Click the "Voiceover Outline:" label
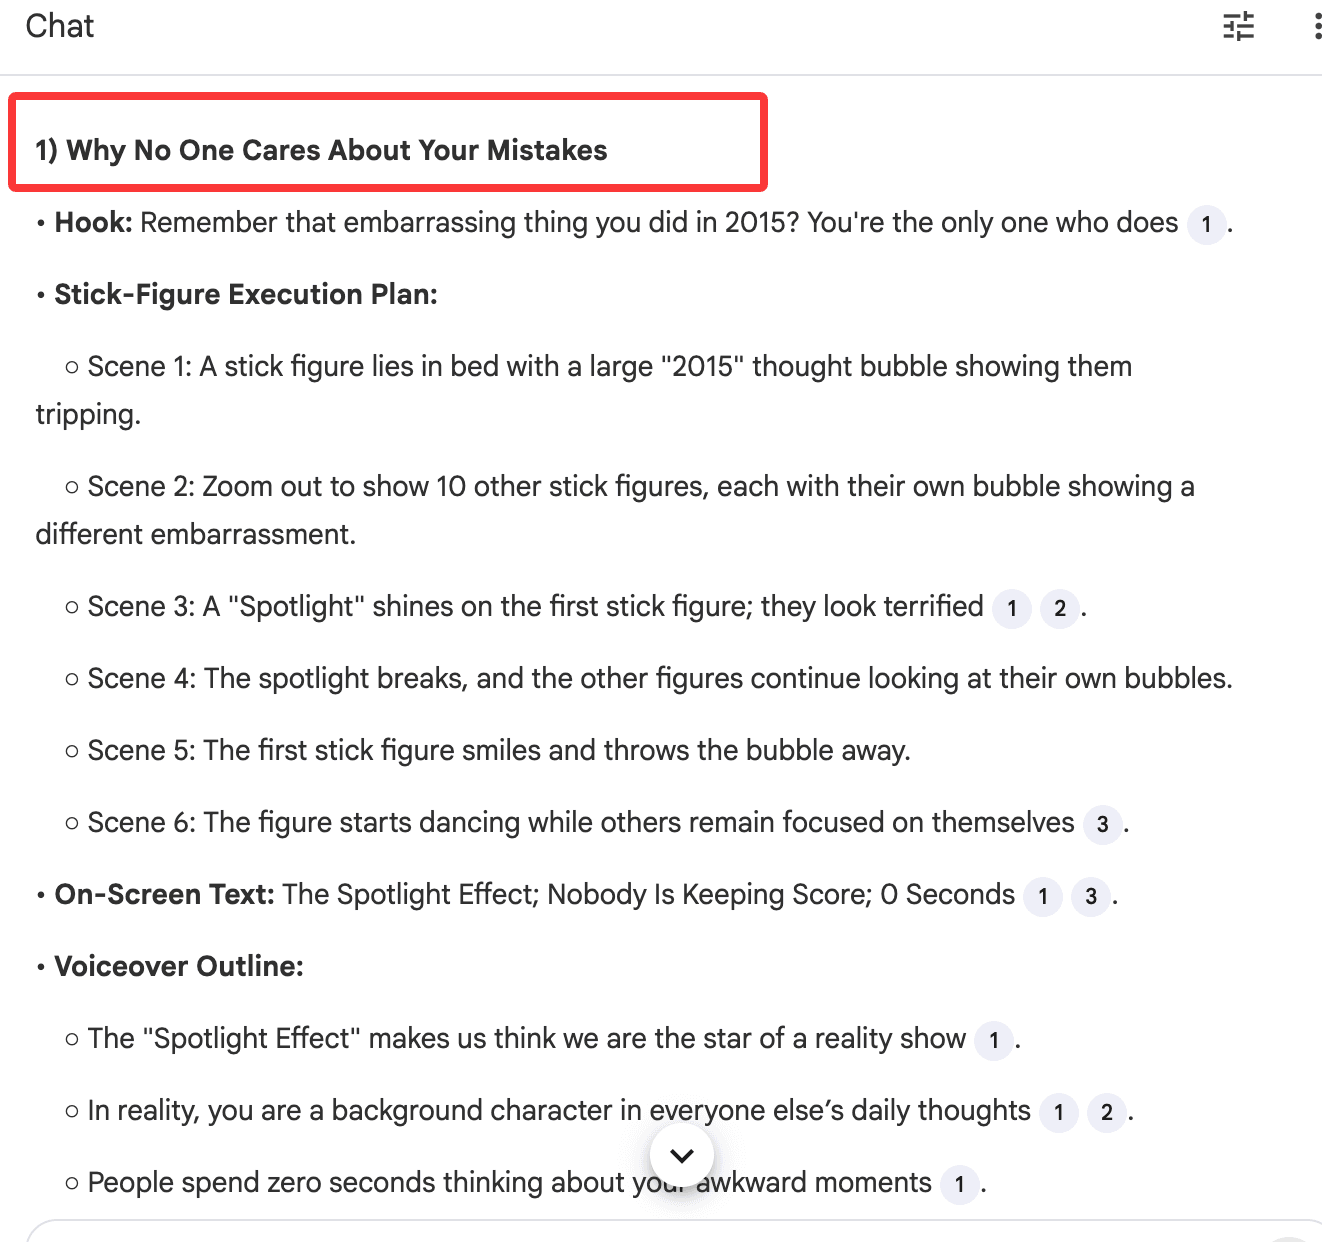The width and height of the screenshot is (1322, 1242). (x=179, y=966)
